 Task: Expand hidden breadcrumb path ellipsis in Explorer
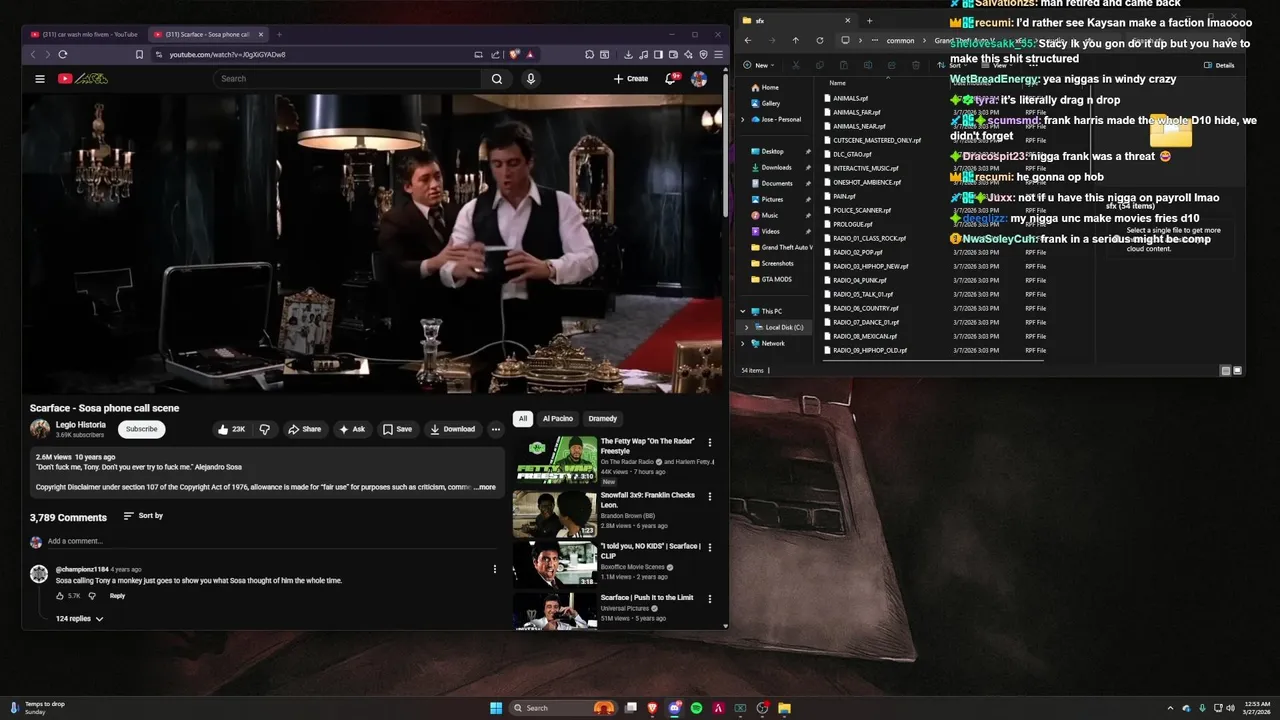point(874,40)
